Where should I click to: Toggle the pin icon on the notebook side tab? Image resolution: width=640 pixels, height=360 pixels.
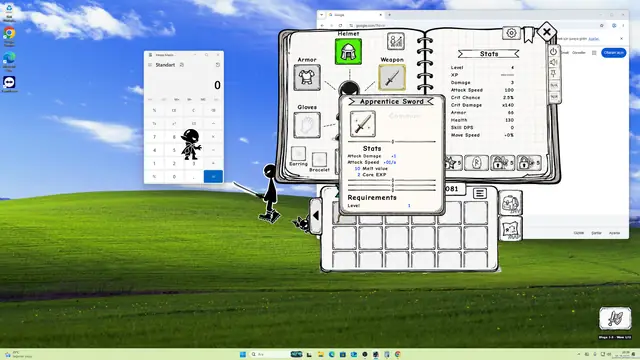coord(553,73)
